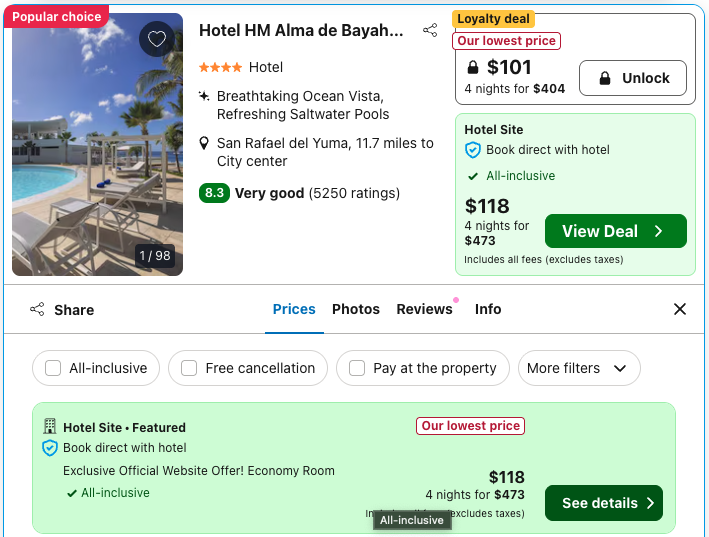Image resolution: width=709 pixels, height=537 pixels.
Task: Click the book-direct shield icon in Hotel Site card
Action: click(x=473, y=150)
